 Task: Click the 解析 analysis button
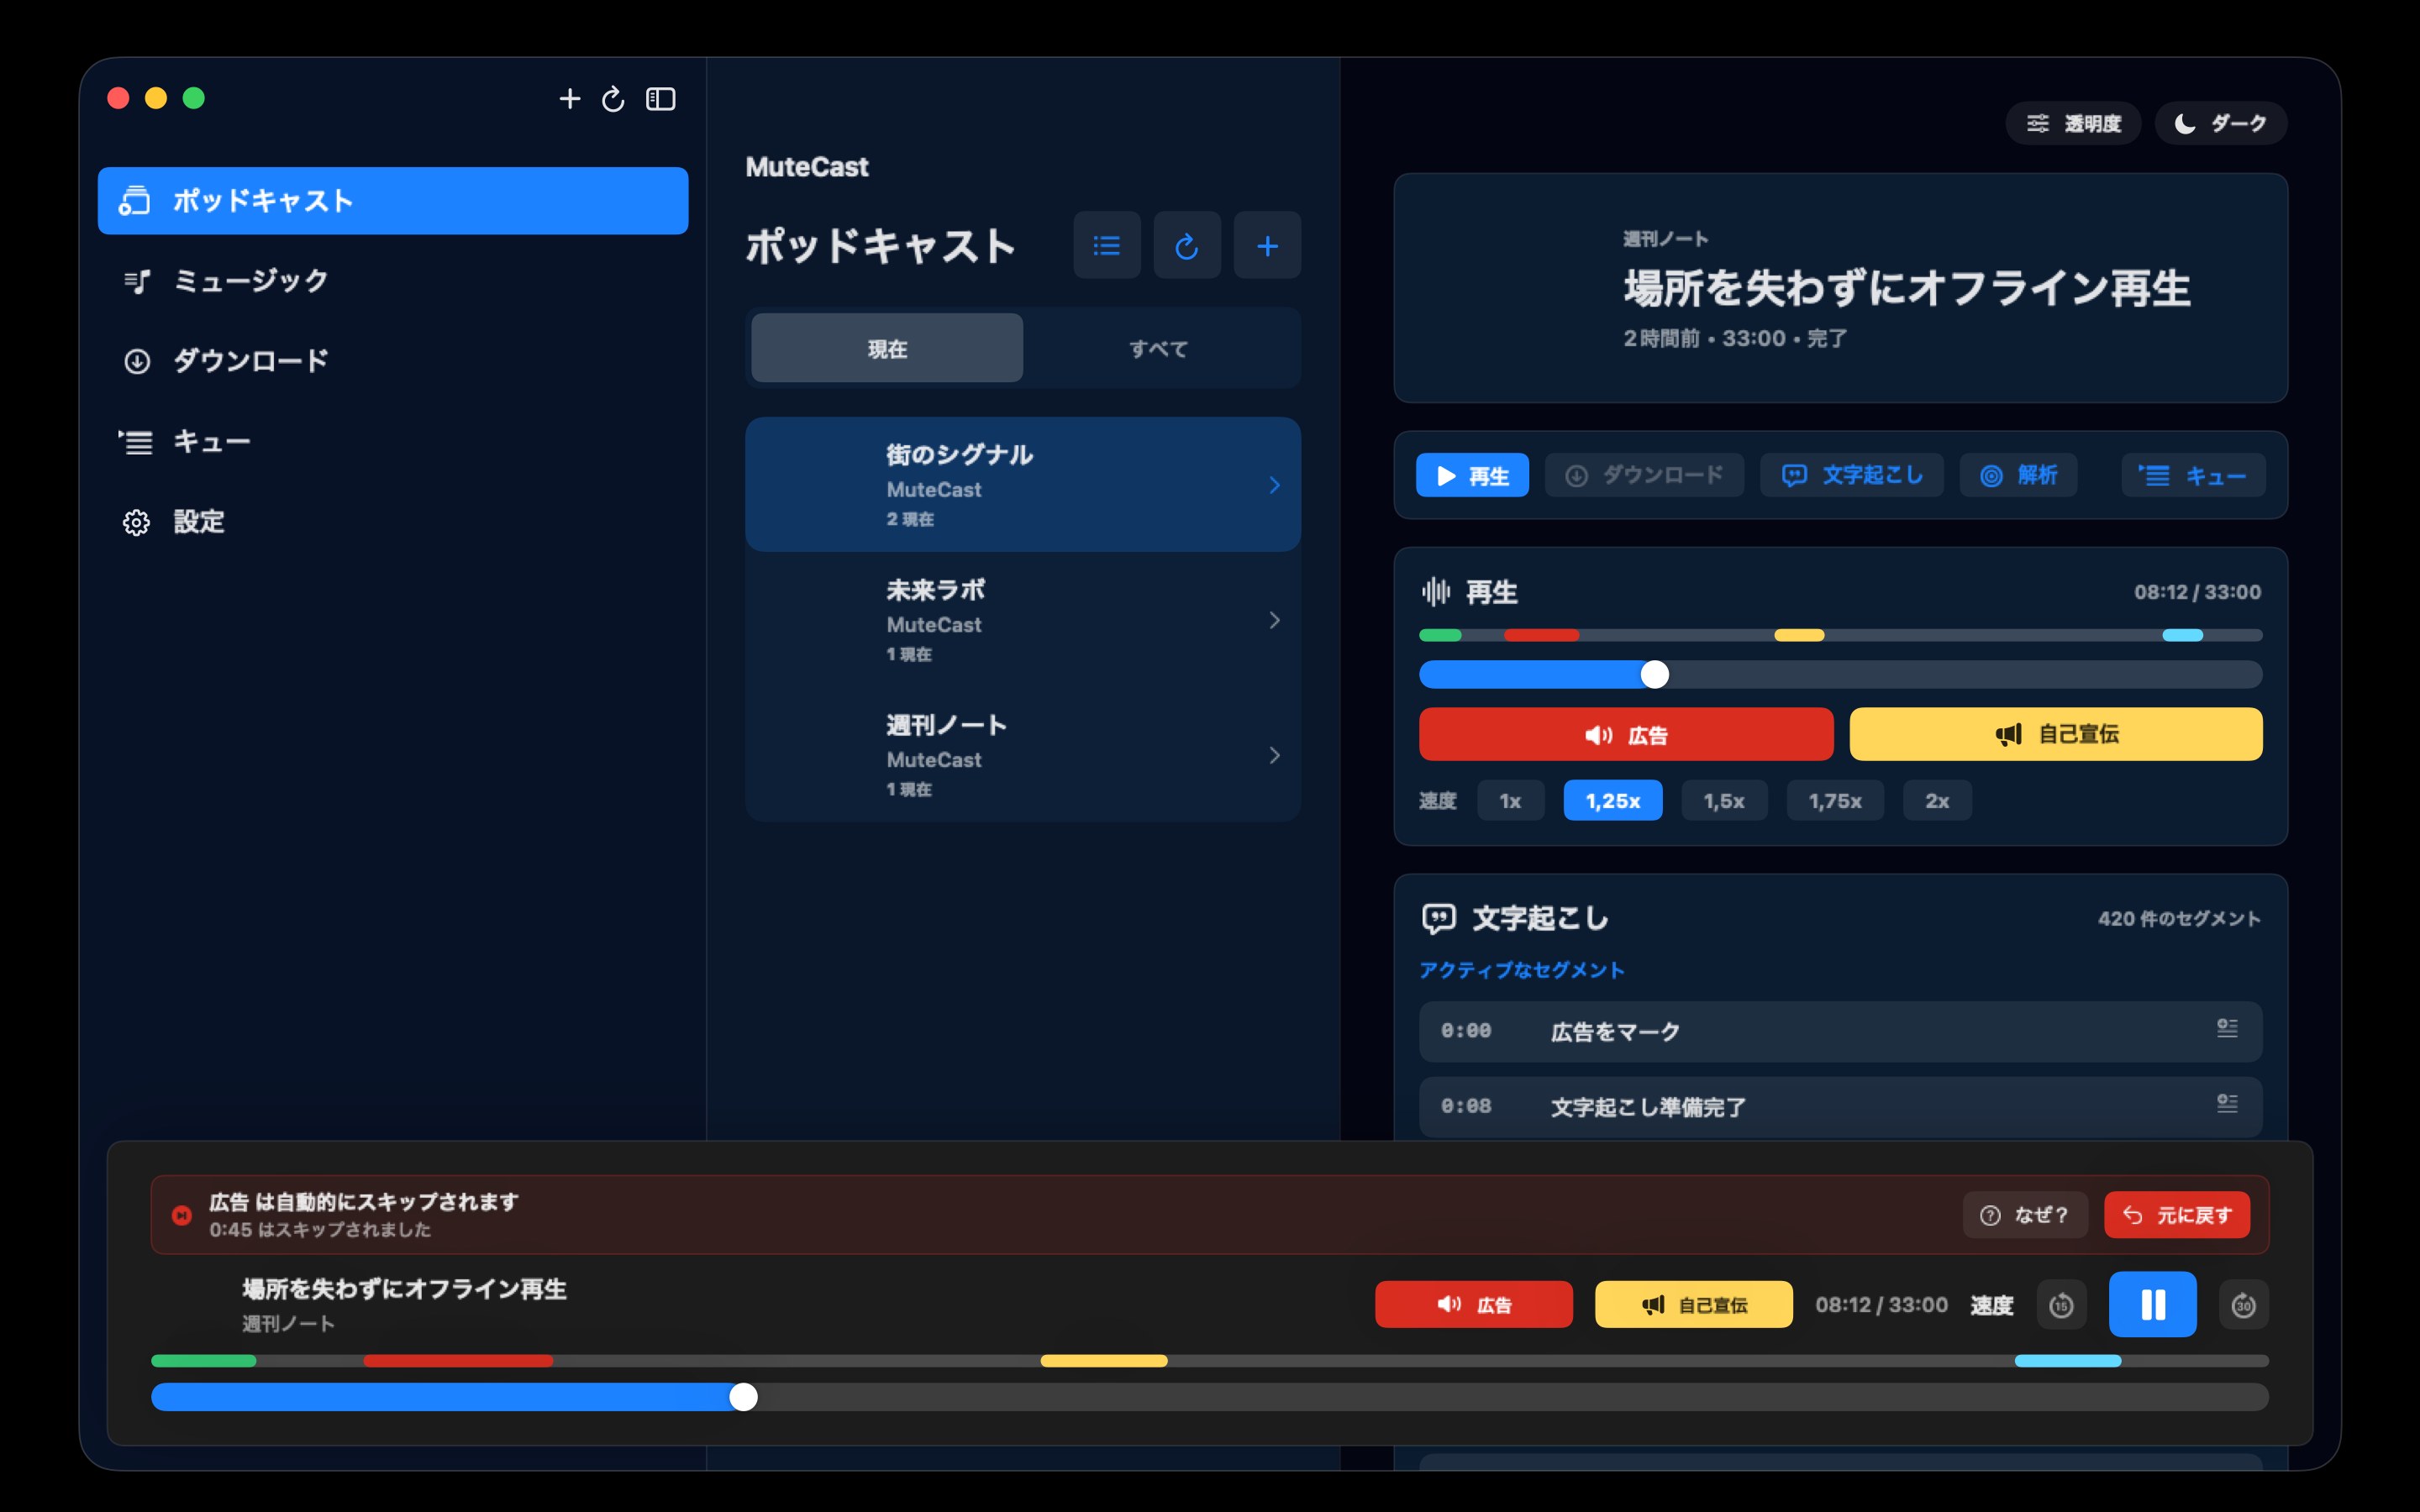pos(2019,475)
